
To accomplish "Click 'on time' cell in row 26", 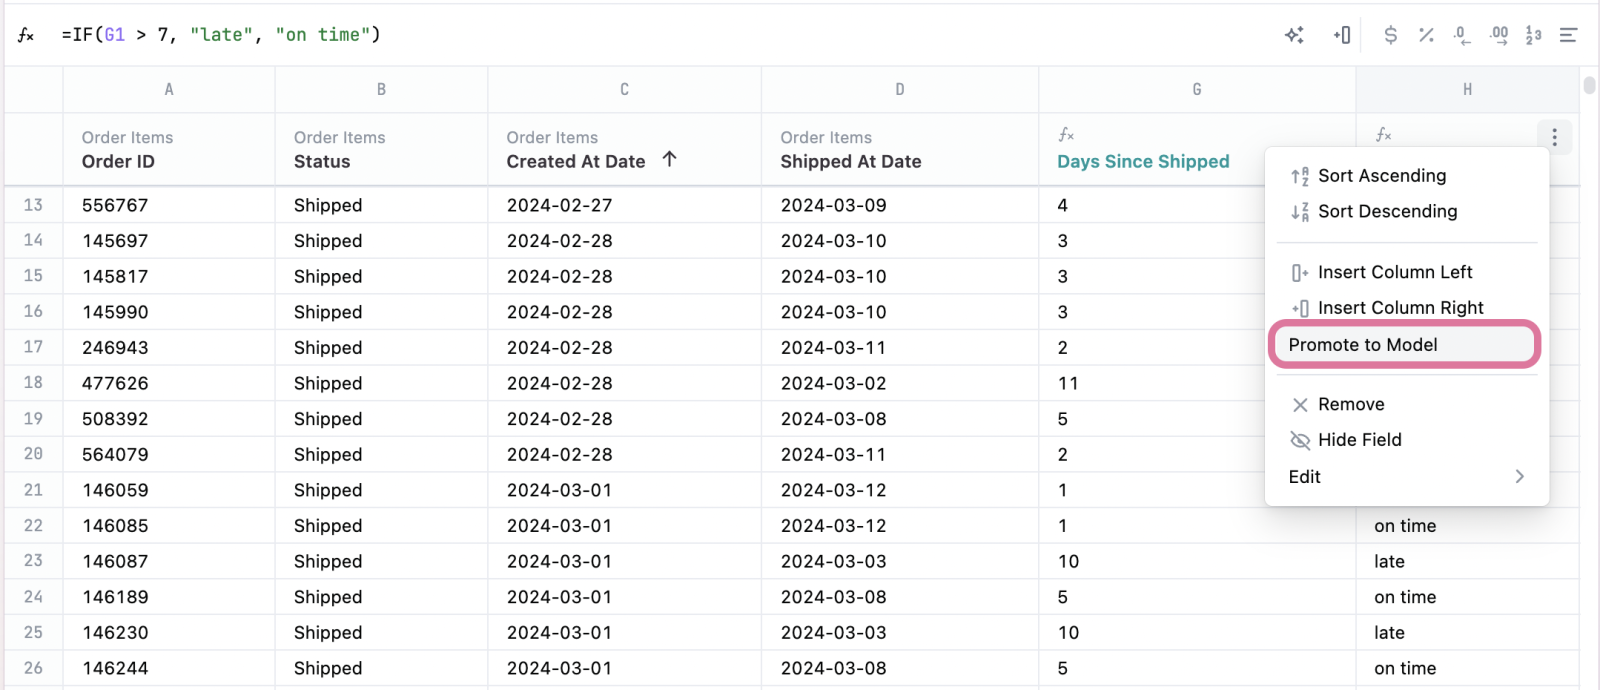I will (1467, 668).
